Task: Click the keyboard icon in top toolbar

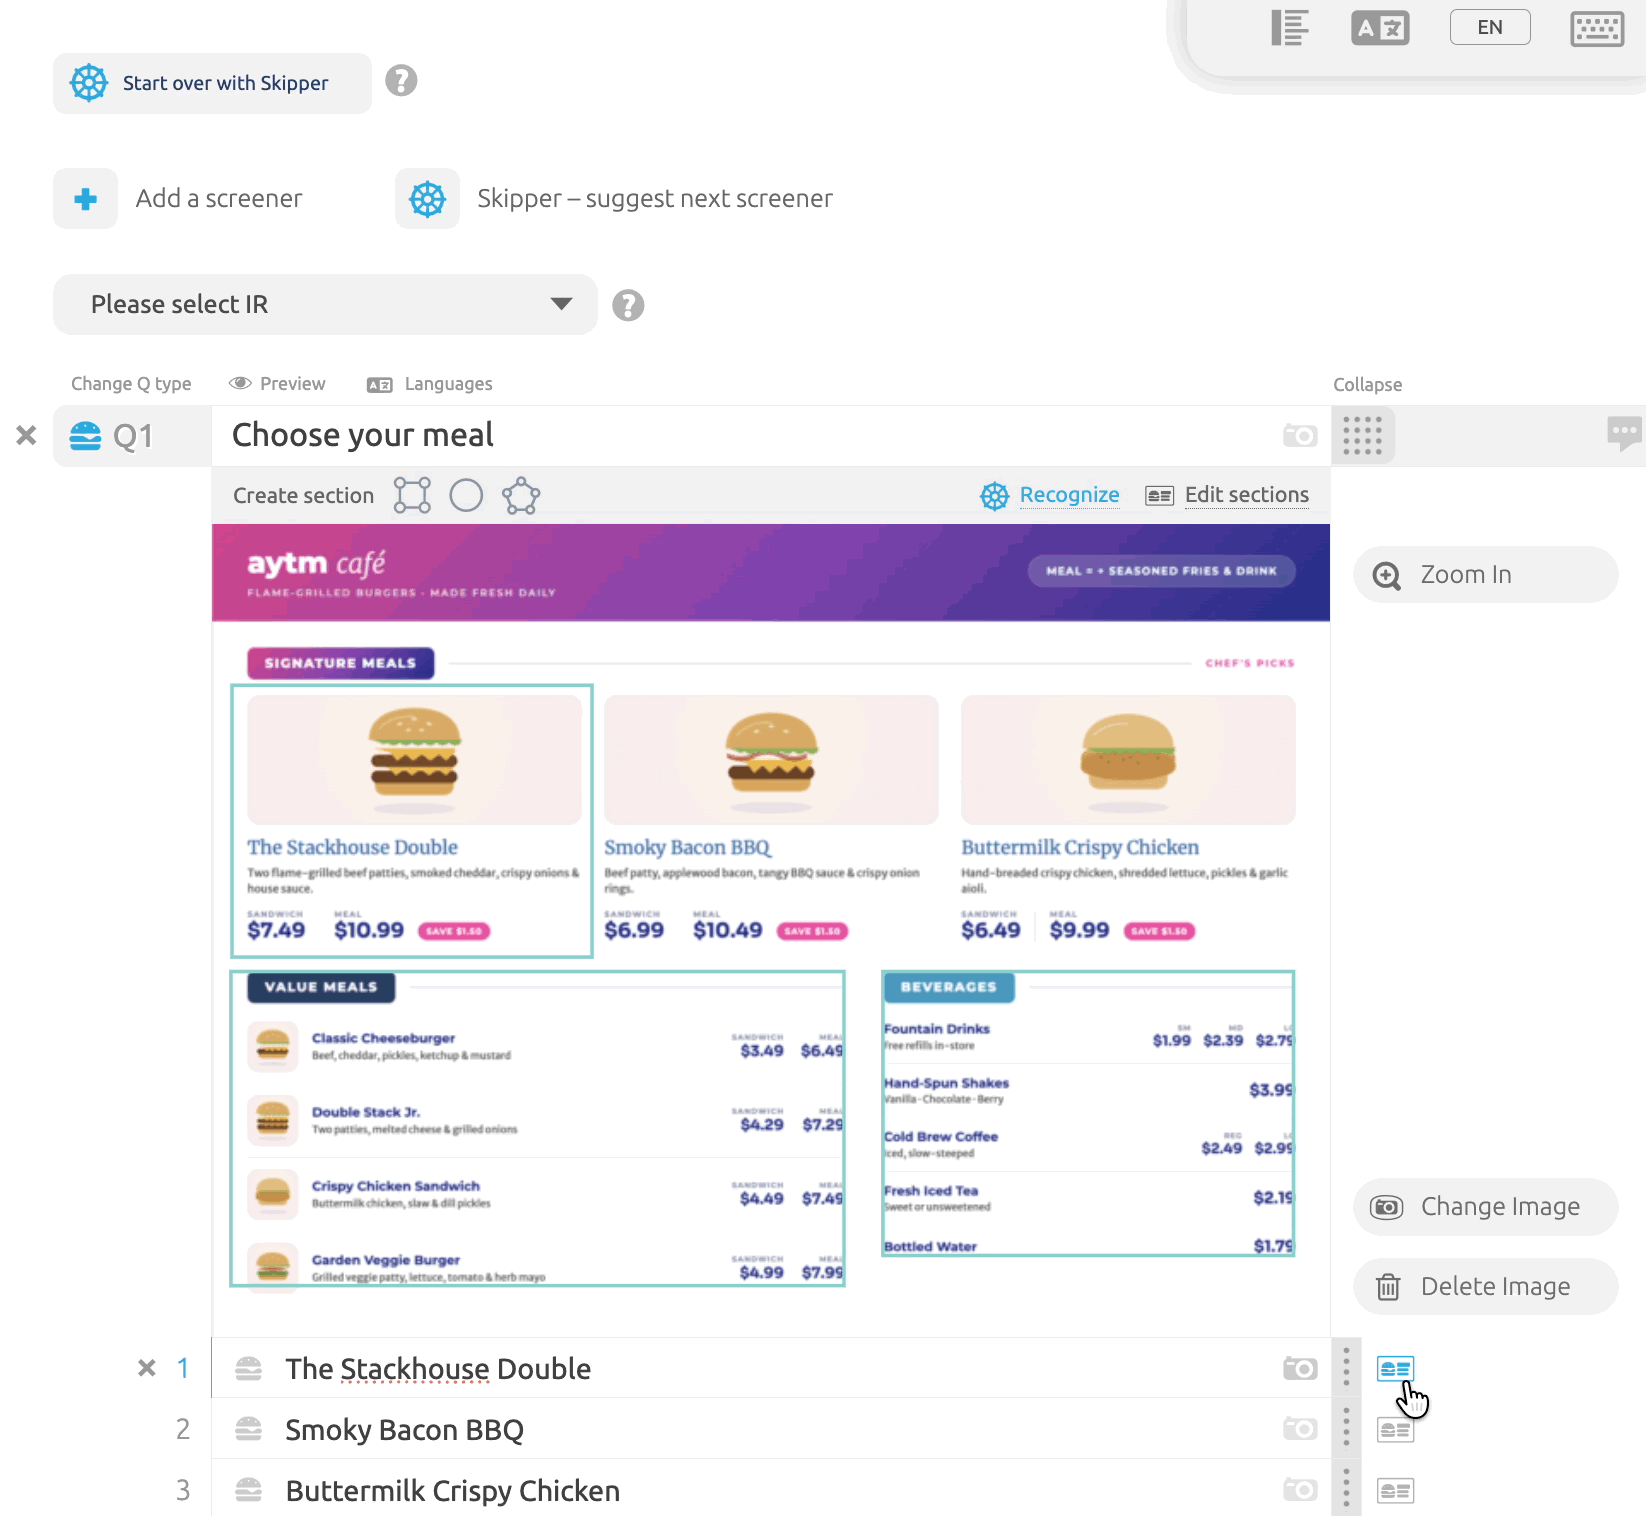Action: click(1597, 29)
